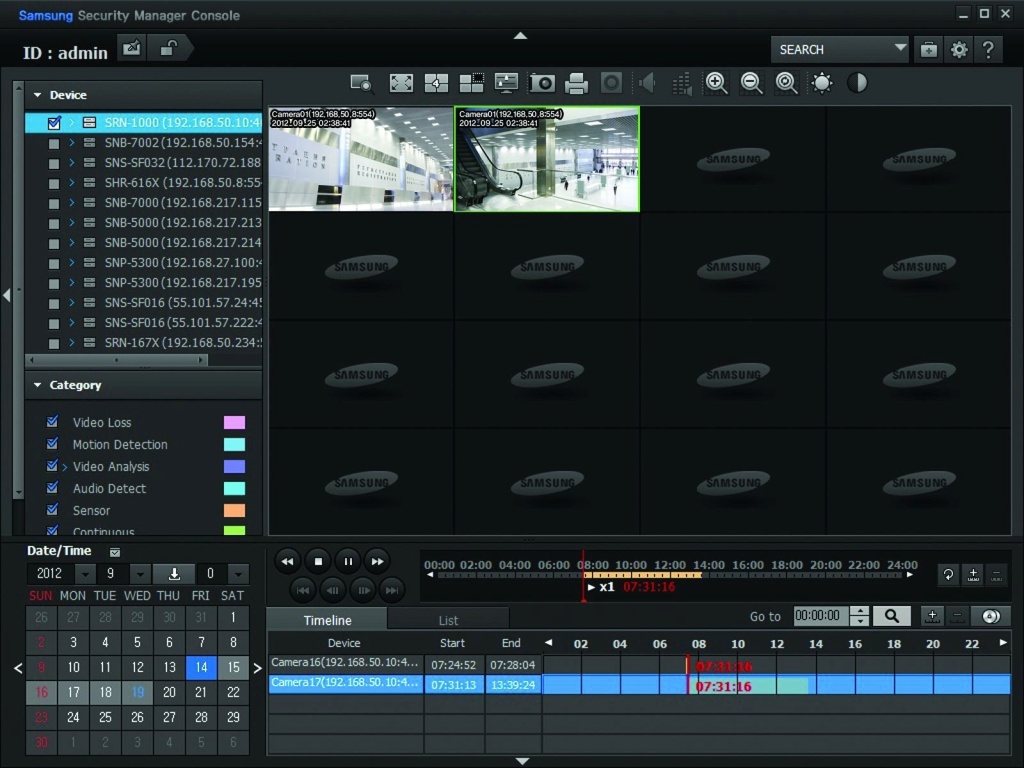Open help with the question mark icon
Viewport: 1024px width, 768px height.
click(x=988, y=50)
